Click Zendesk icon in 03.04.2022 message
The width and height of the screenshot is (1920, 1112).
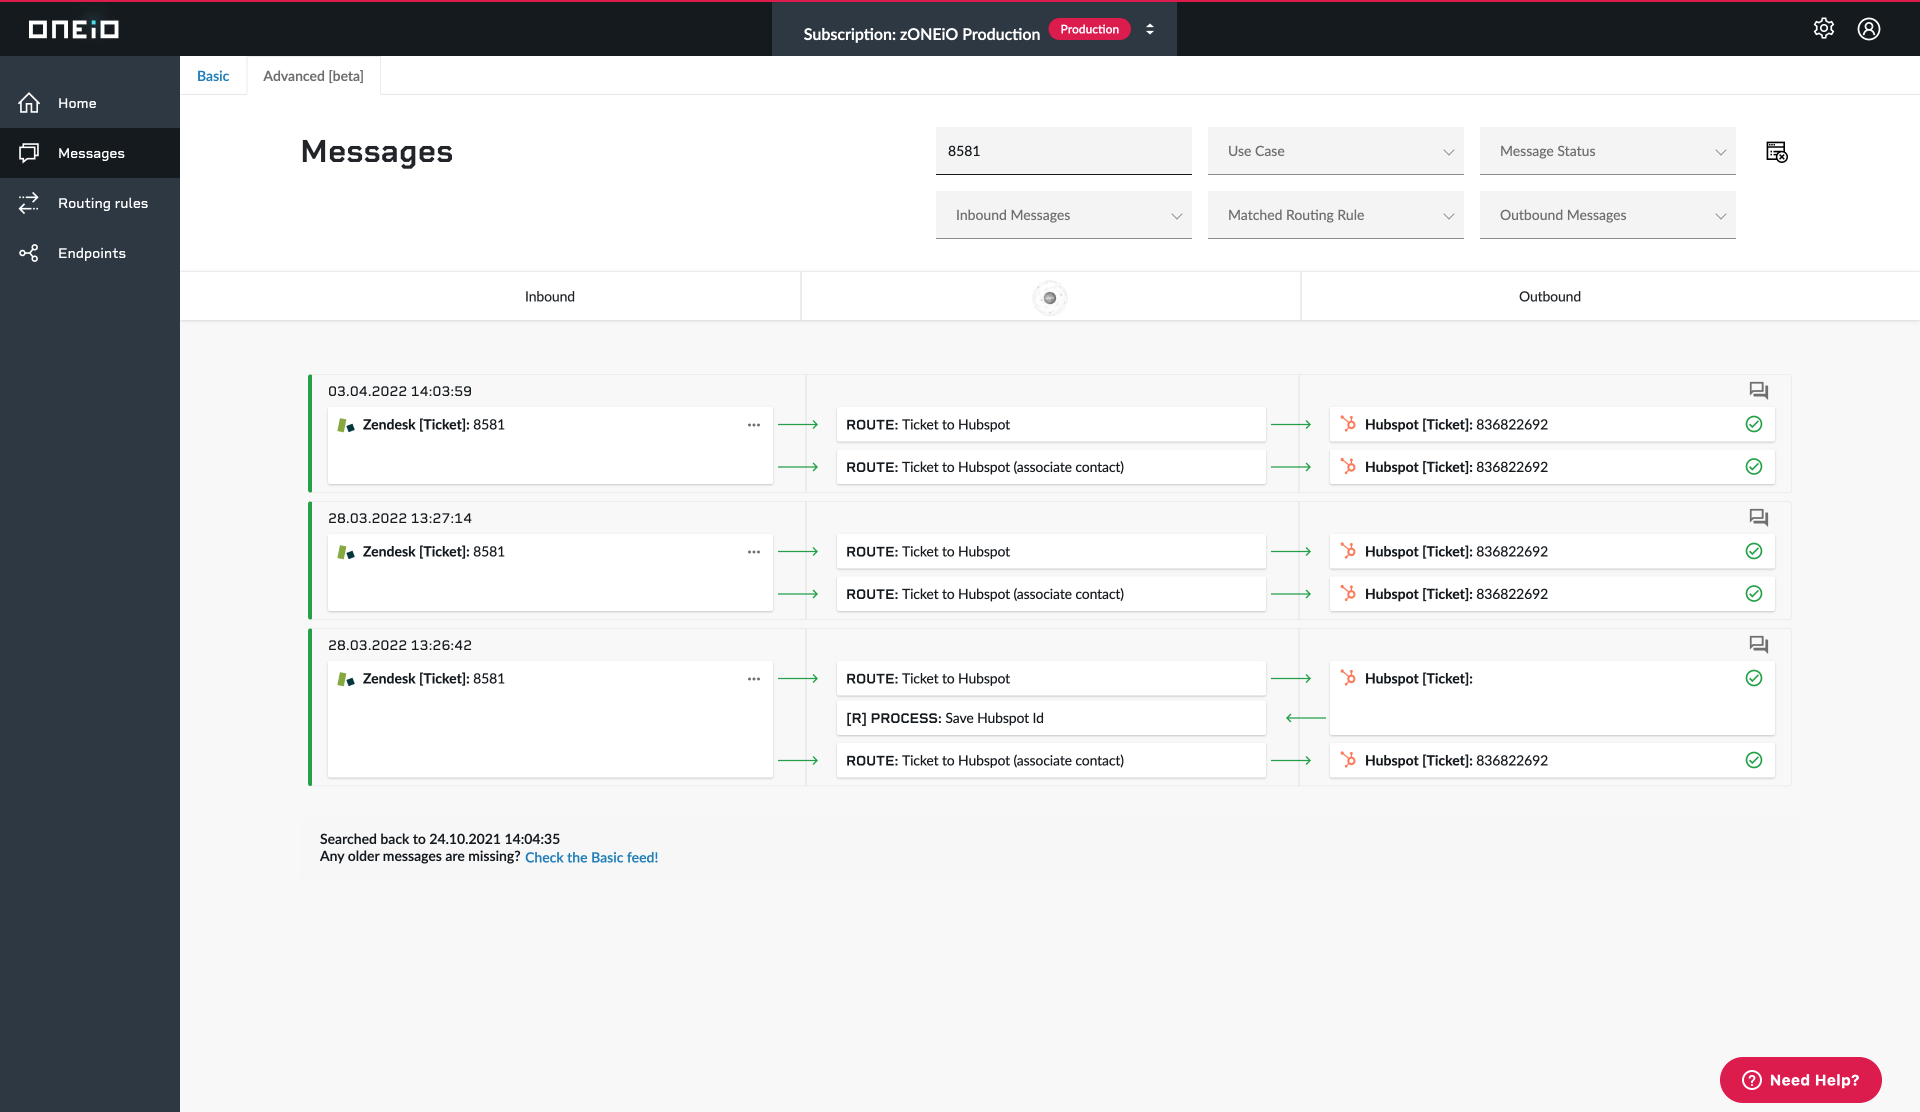point(346,425)
